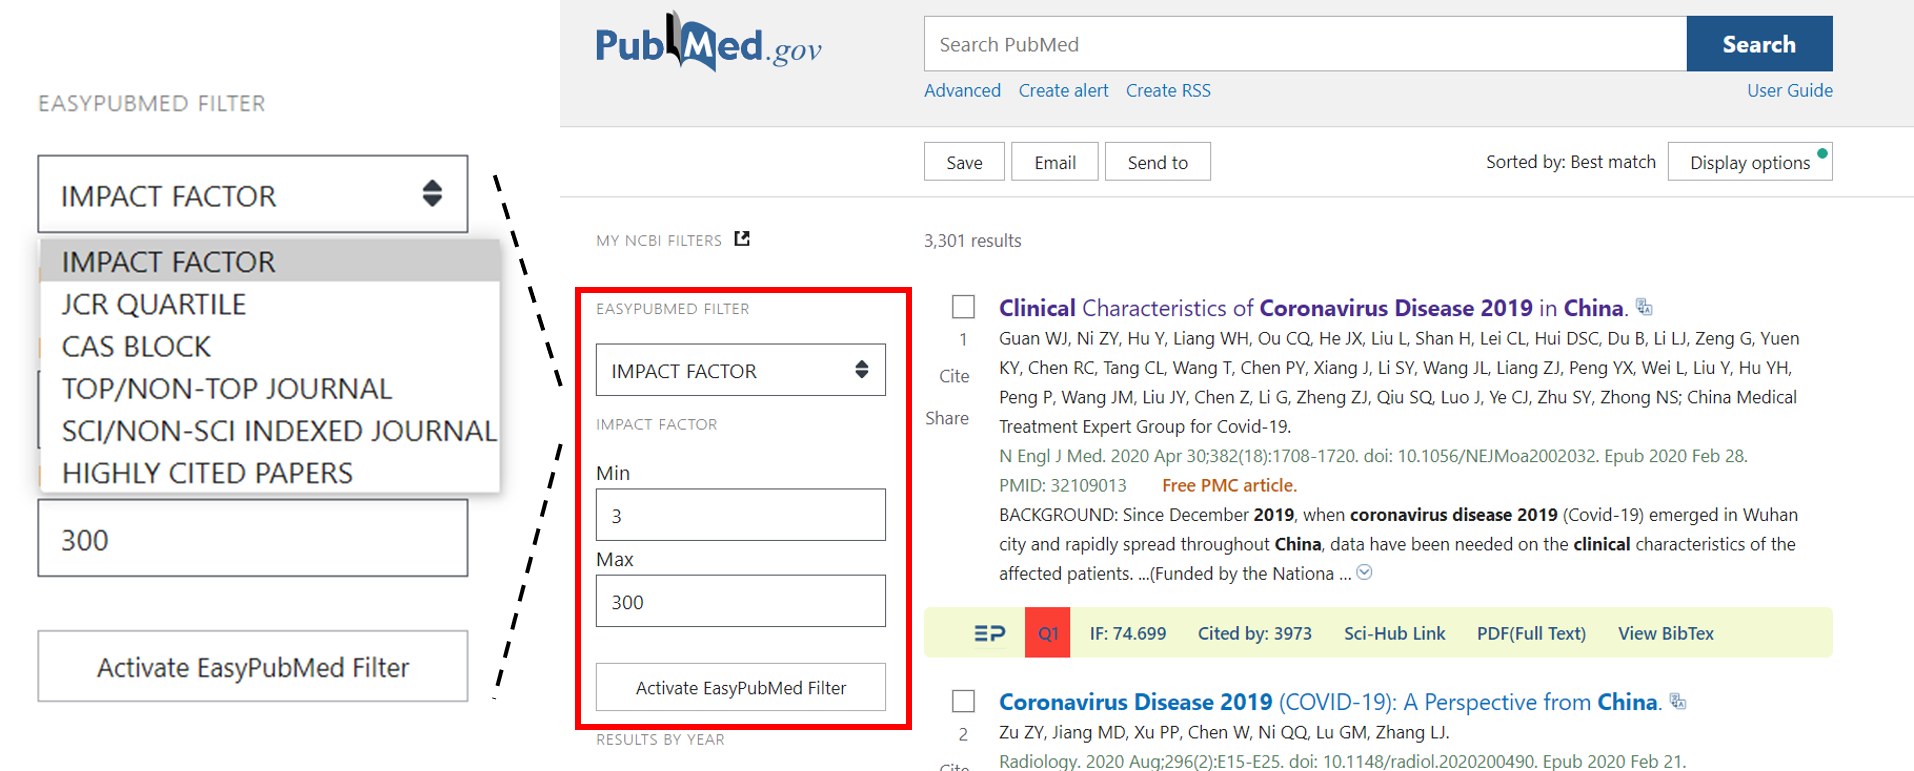Open the User Guide link
Screen dimensions: 1914x771
pyautogui.click(x=1789, y=90)
